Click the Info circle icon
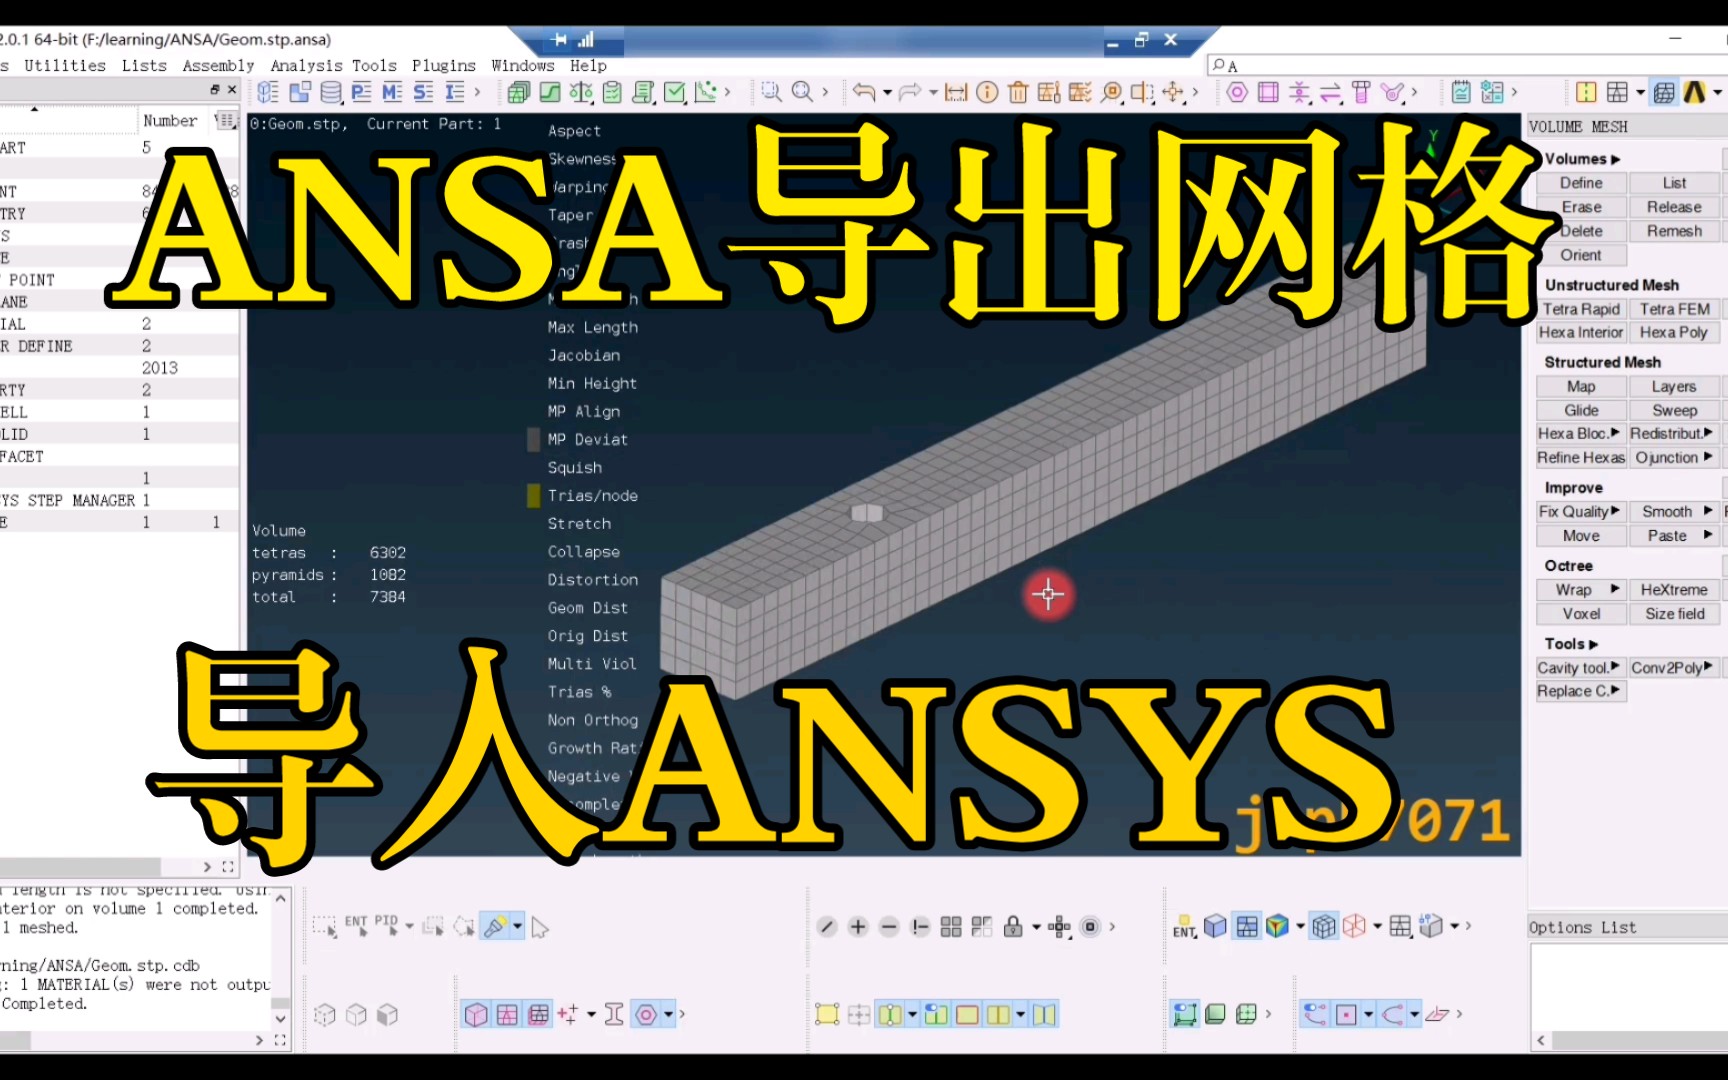1728x1080 pixels. click(987, 93)
